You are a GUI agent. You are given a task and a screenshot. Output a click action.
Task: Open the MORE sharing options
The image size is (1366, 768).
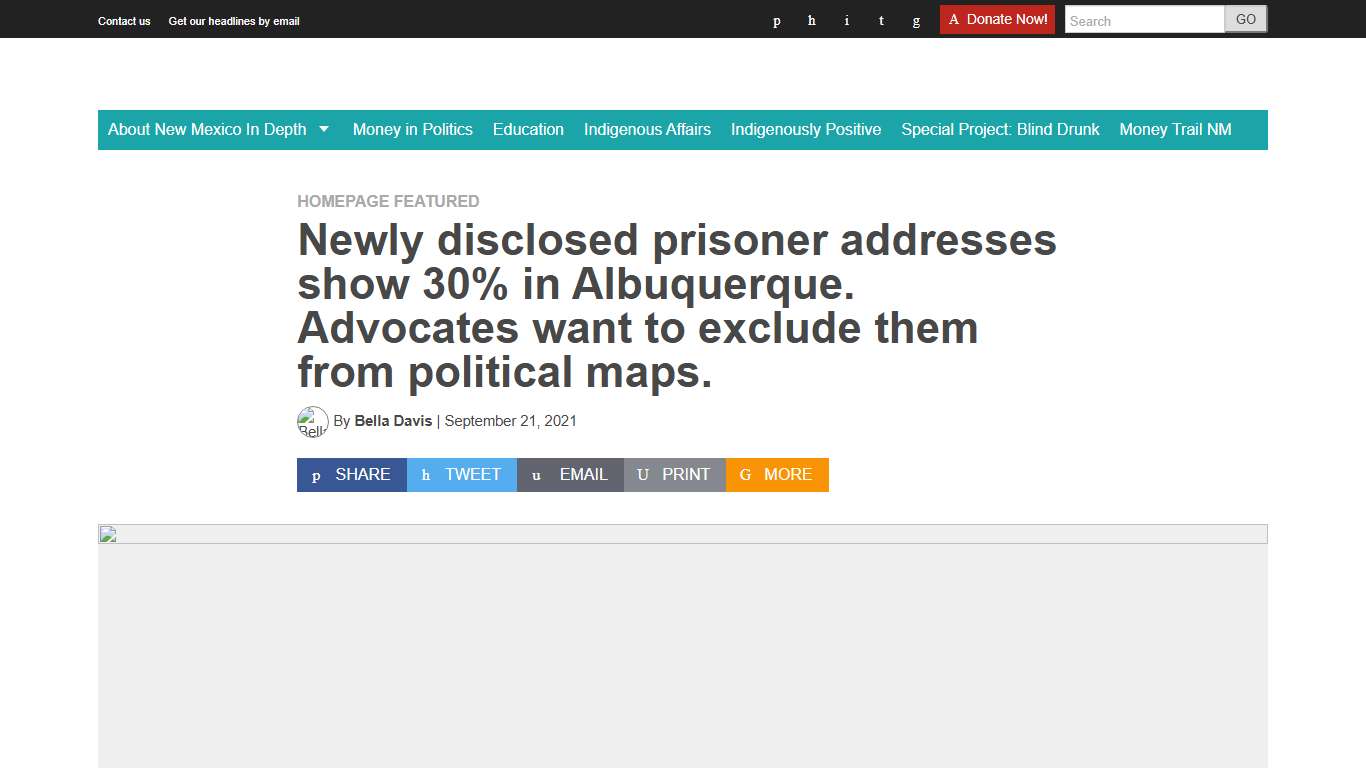[x=777, y=475]
